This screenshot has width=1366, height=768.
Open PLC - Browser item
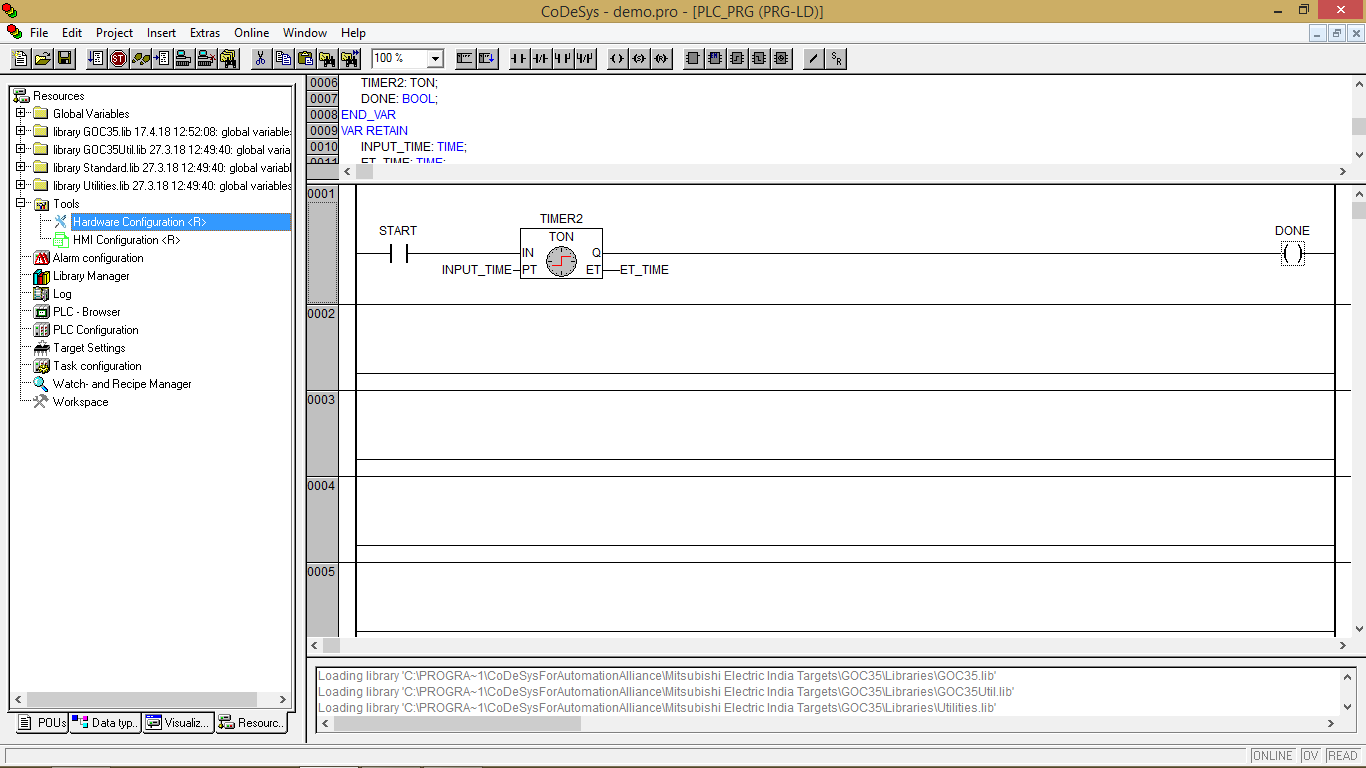click(x=87, y=312)
